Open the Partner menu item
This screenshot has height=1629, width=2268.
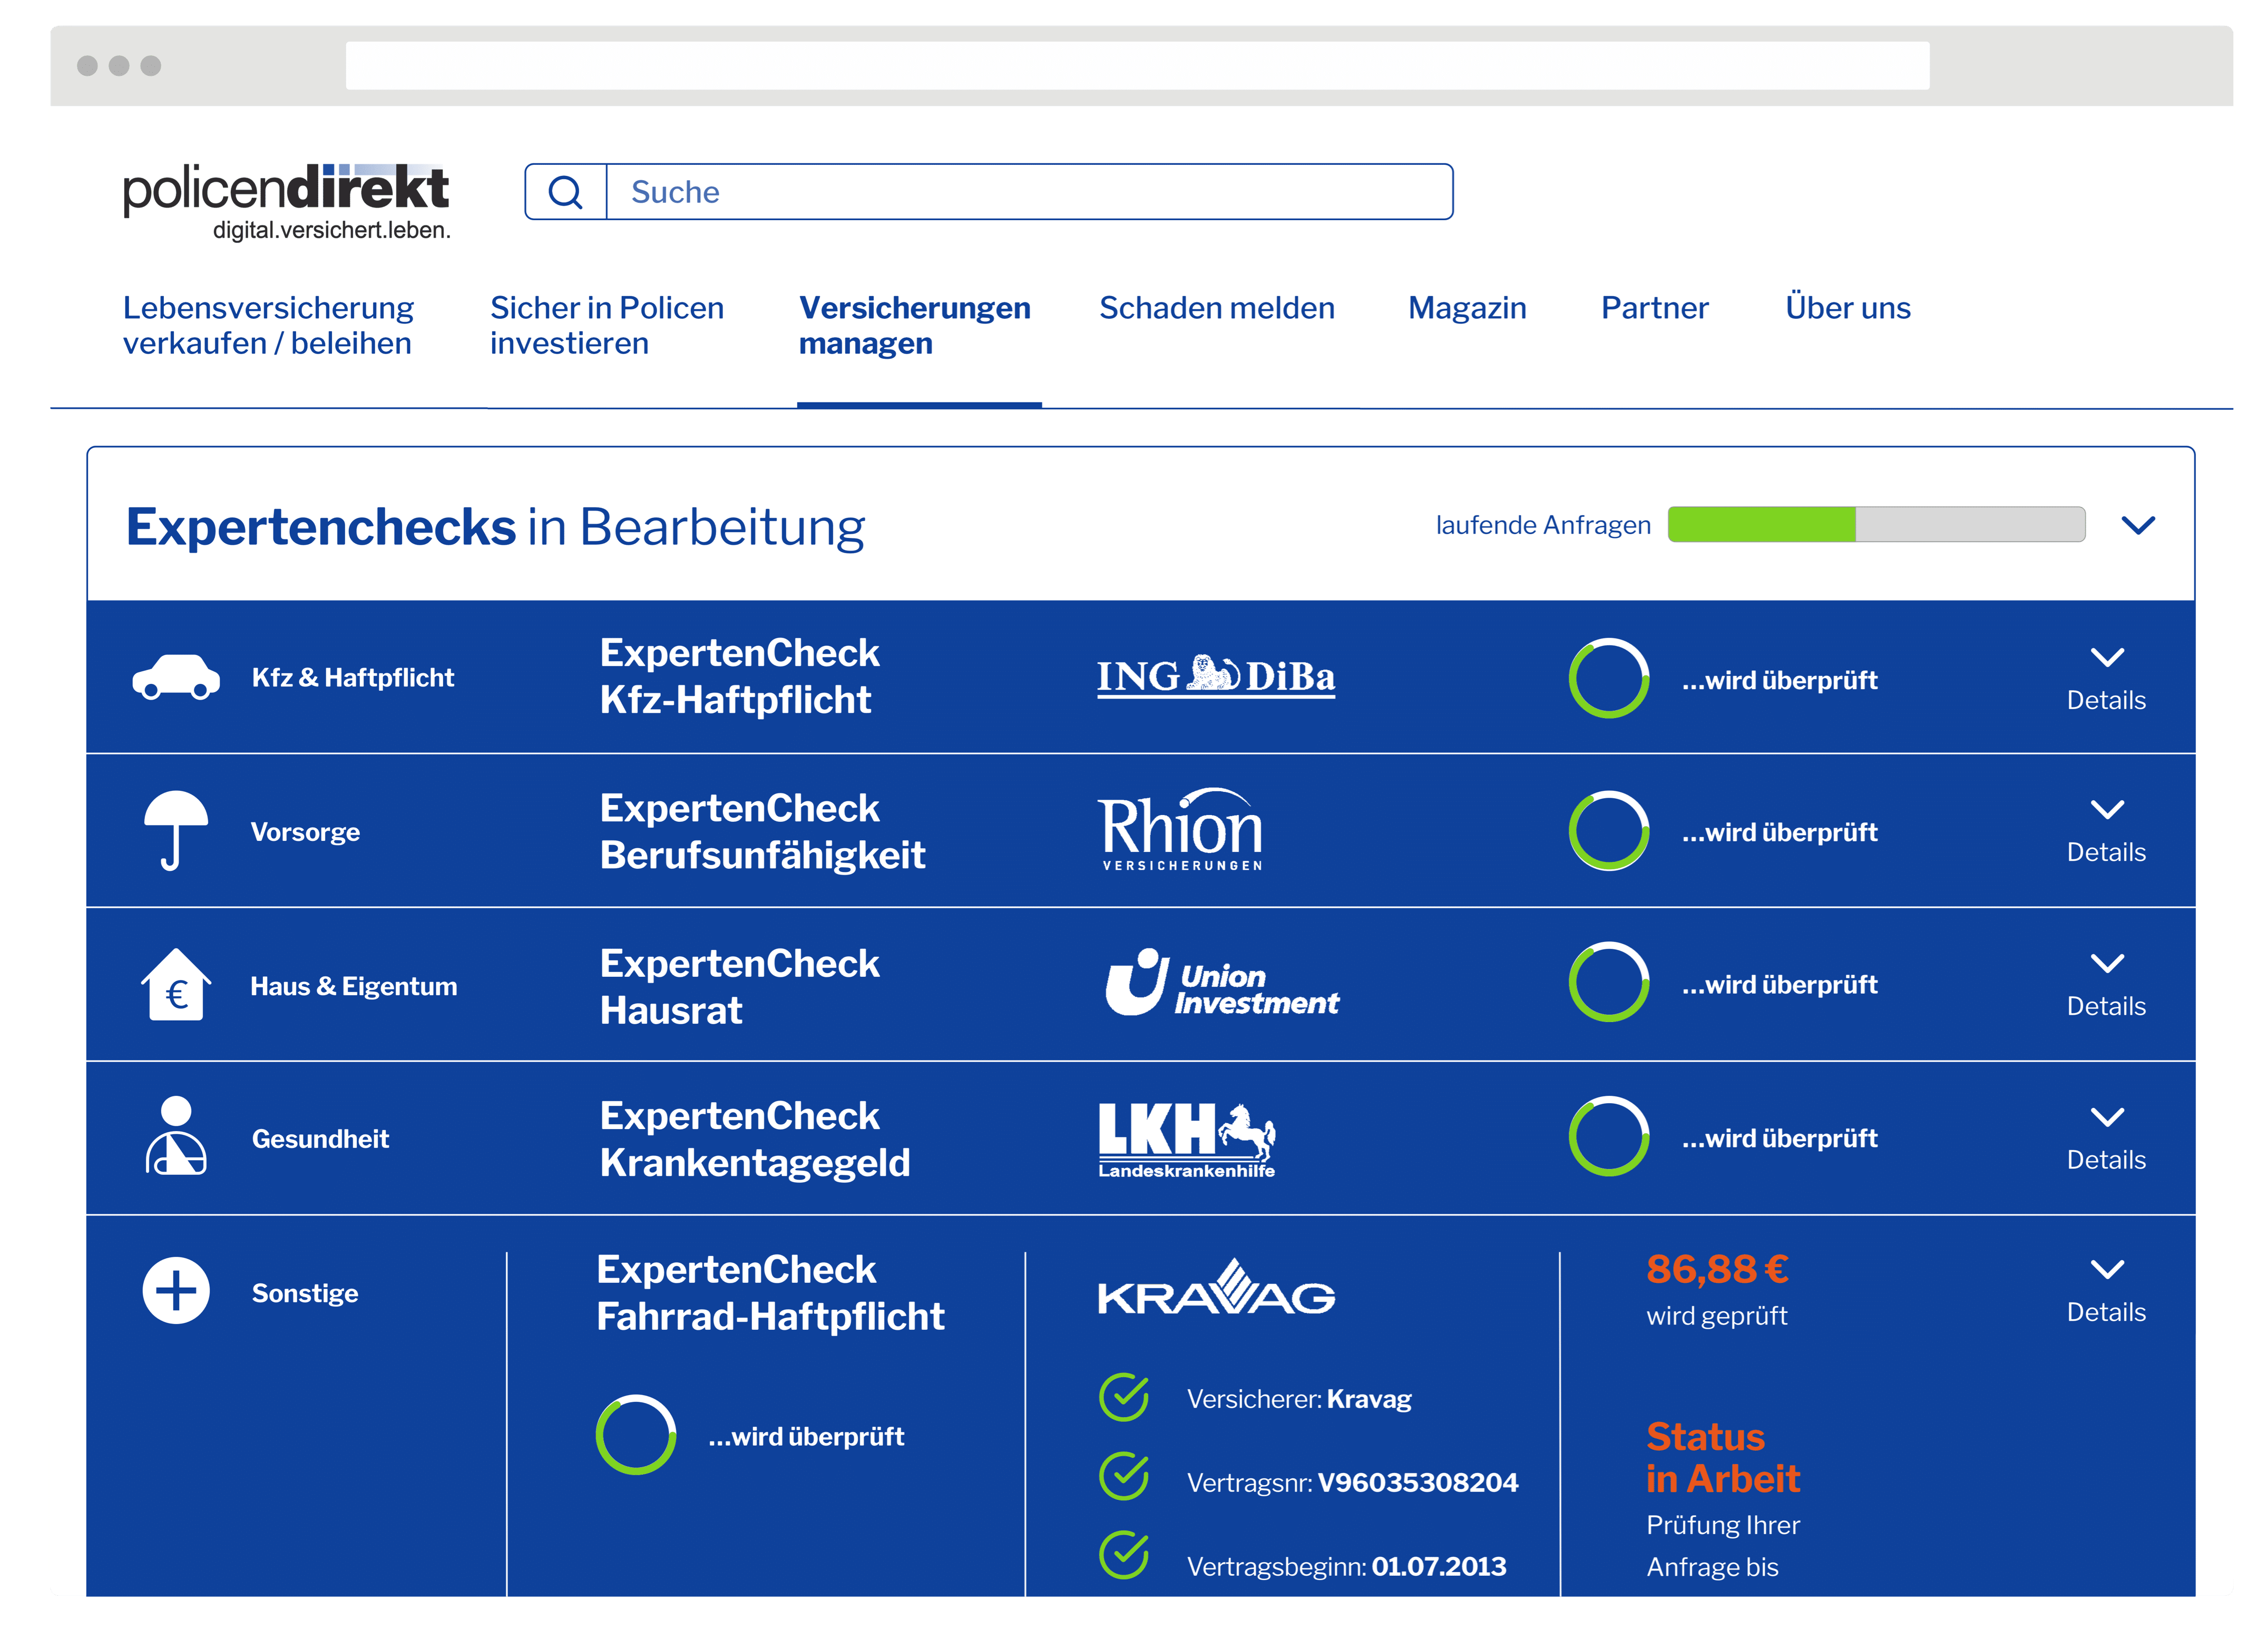pyautogui.click(x=1655, y=308)
